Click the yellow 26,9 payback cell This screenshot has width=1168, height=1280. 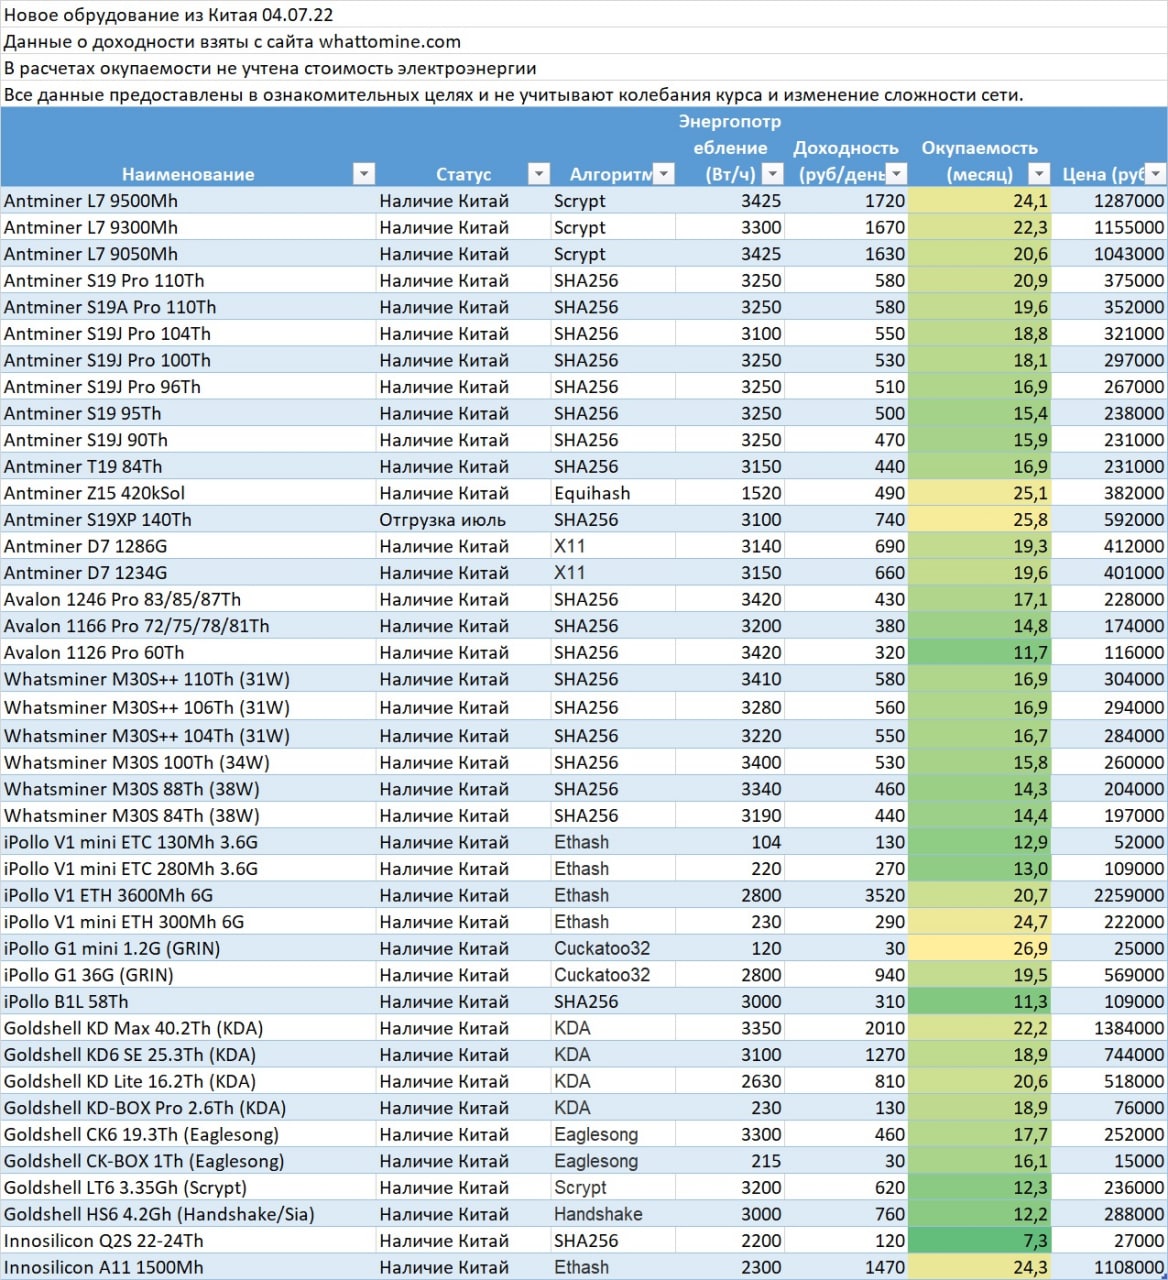(x=979, y=948)
